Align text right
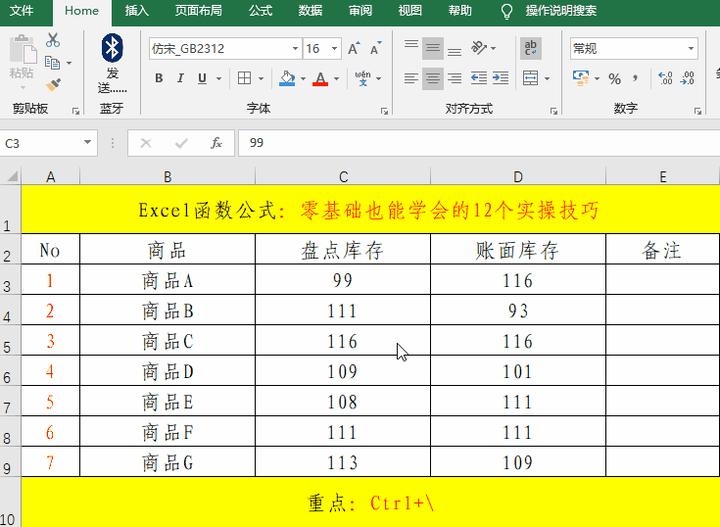The height and width of the screenshot is (527, 720). point(454,78)
